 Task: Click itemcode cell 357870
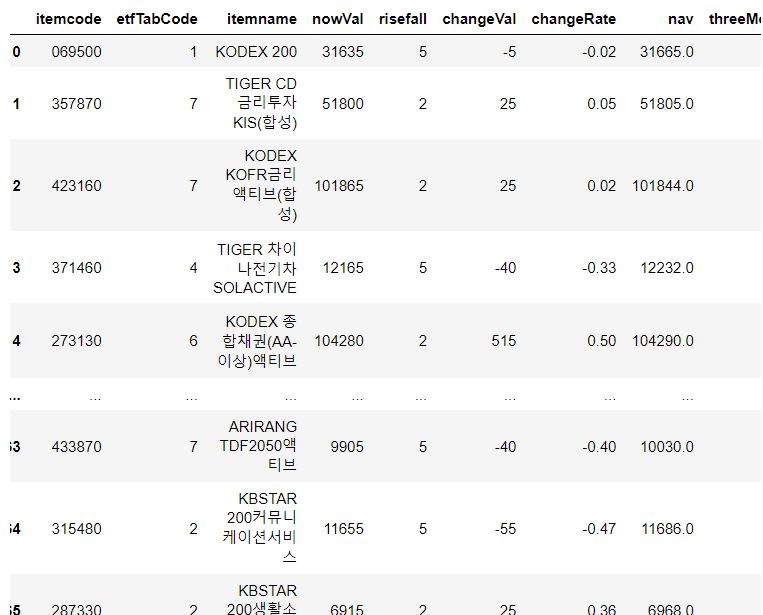76,104
